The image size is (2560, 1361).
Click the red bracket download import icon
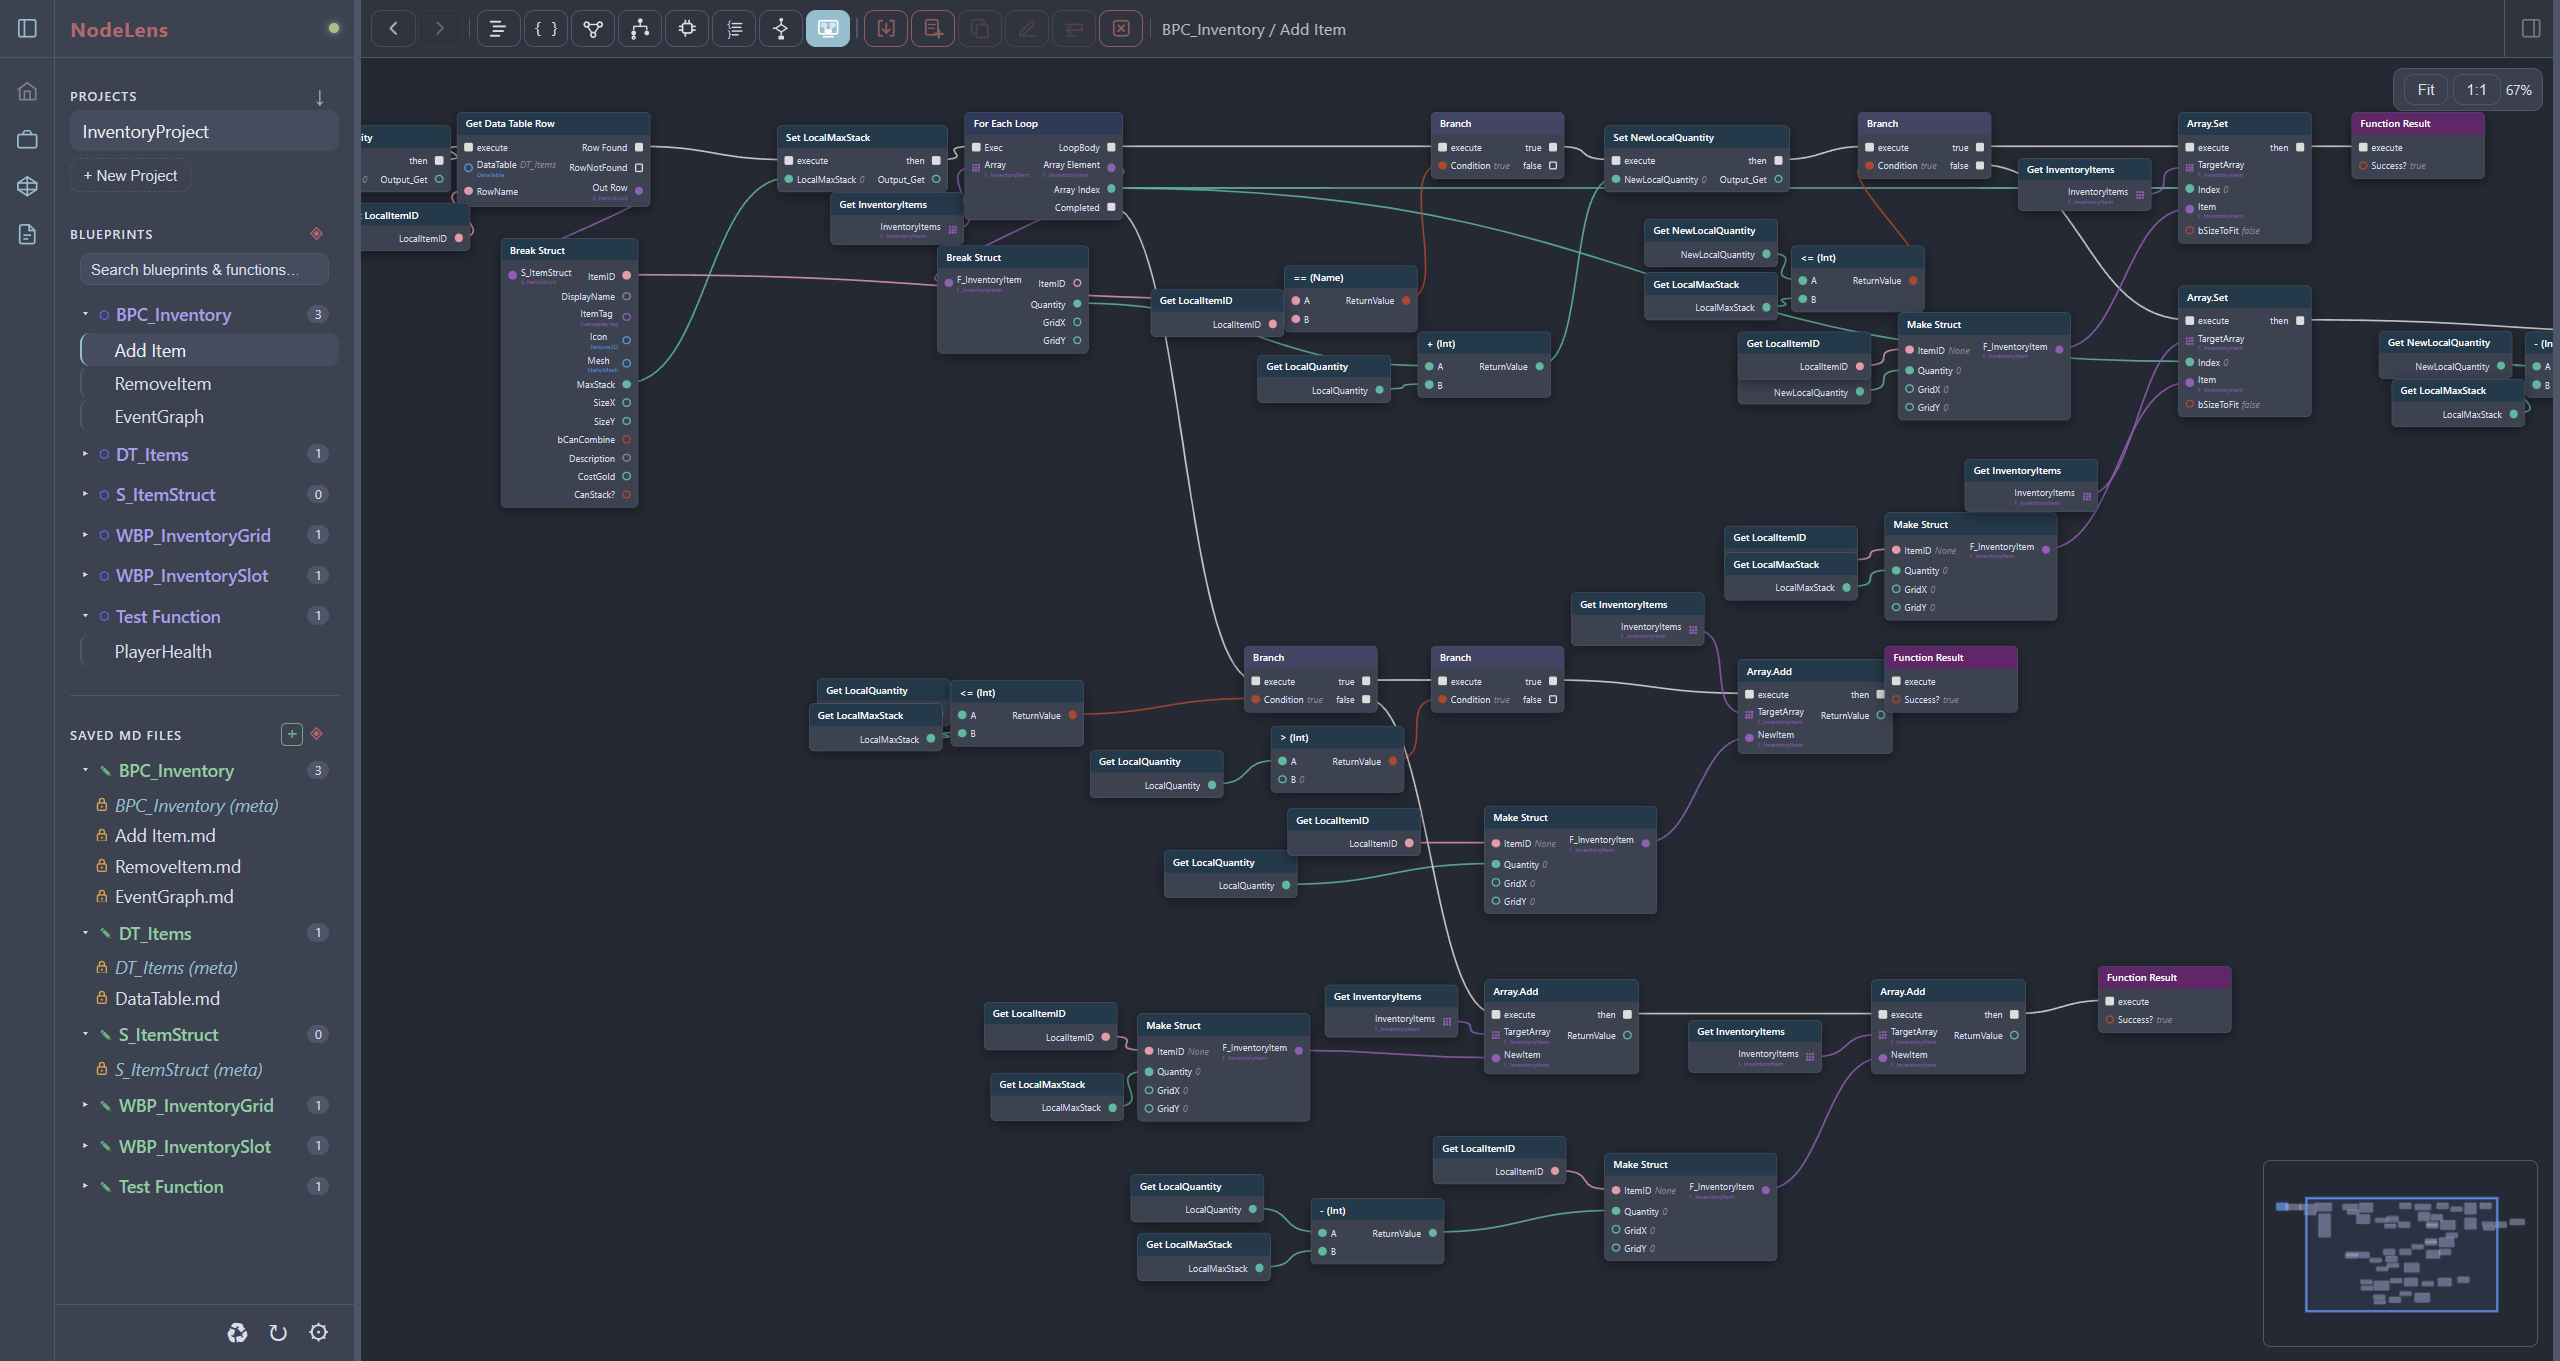pos(886,29)
